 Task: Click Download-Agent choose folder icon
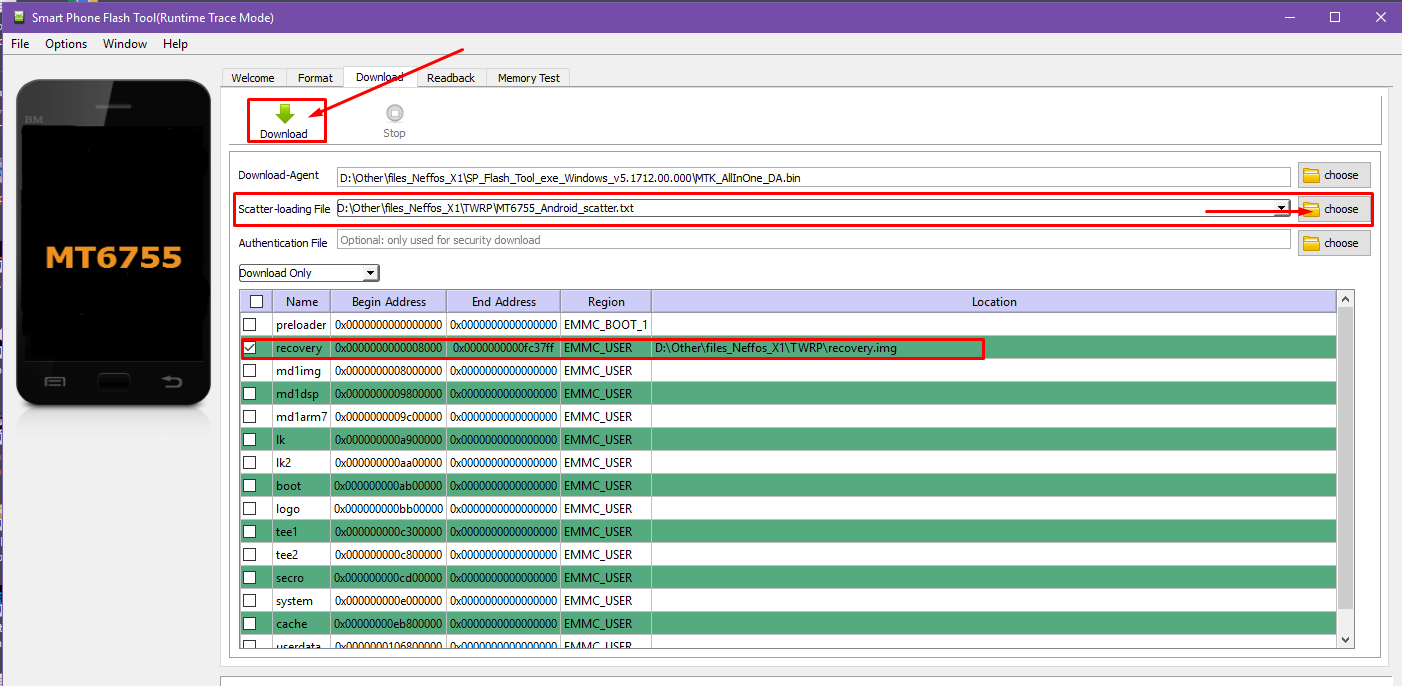coord(1312,176)
